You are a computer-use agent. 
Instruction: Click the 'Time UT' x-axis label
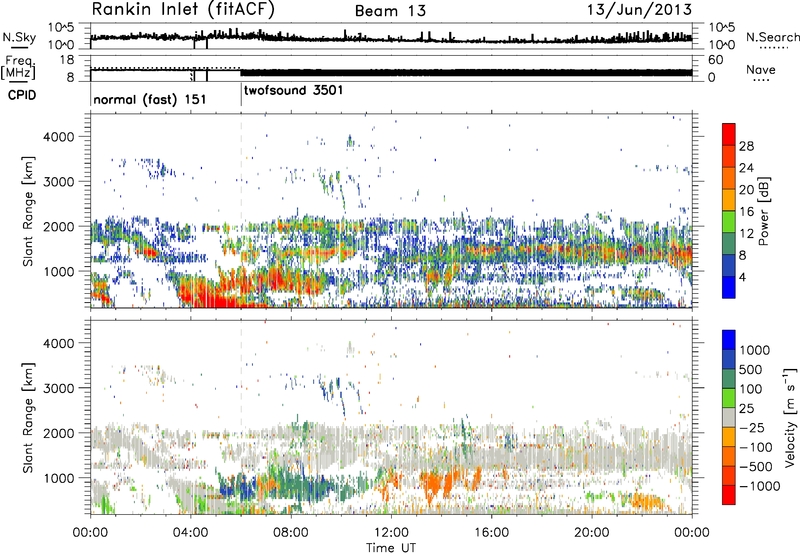point(391,548)
